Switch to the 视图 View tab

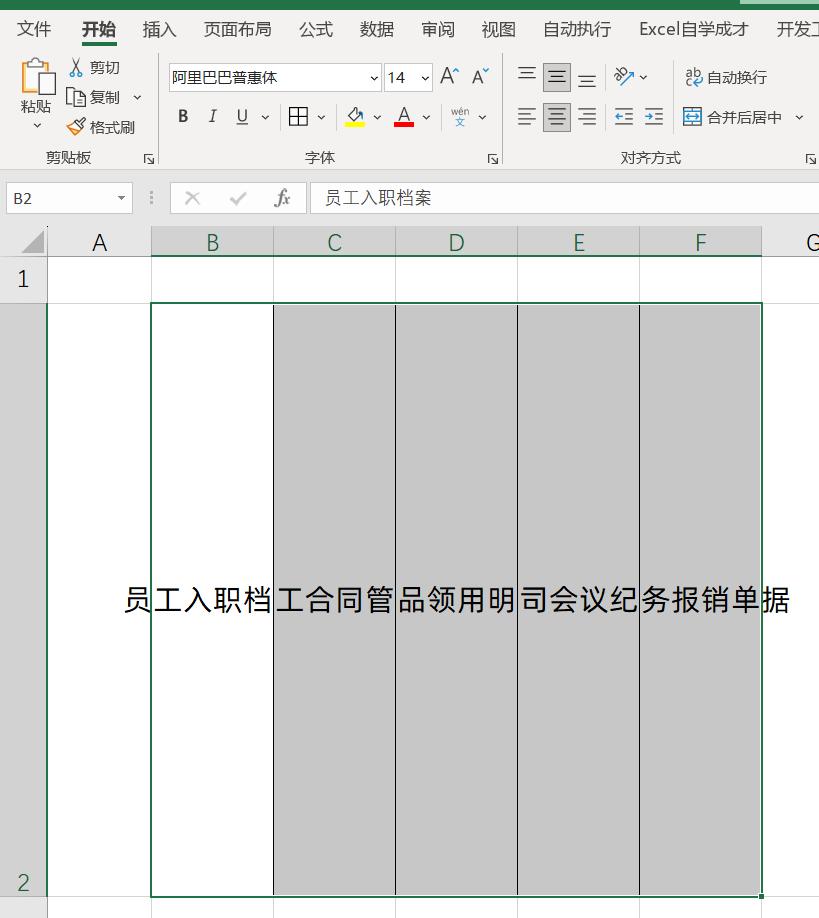point(499,29)
